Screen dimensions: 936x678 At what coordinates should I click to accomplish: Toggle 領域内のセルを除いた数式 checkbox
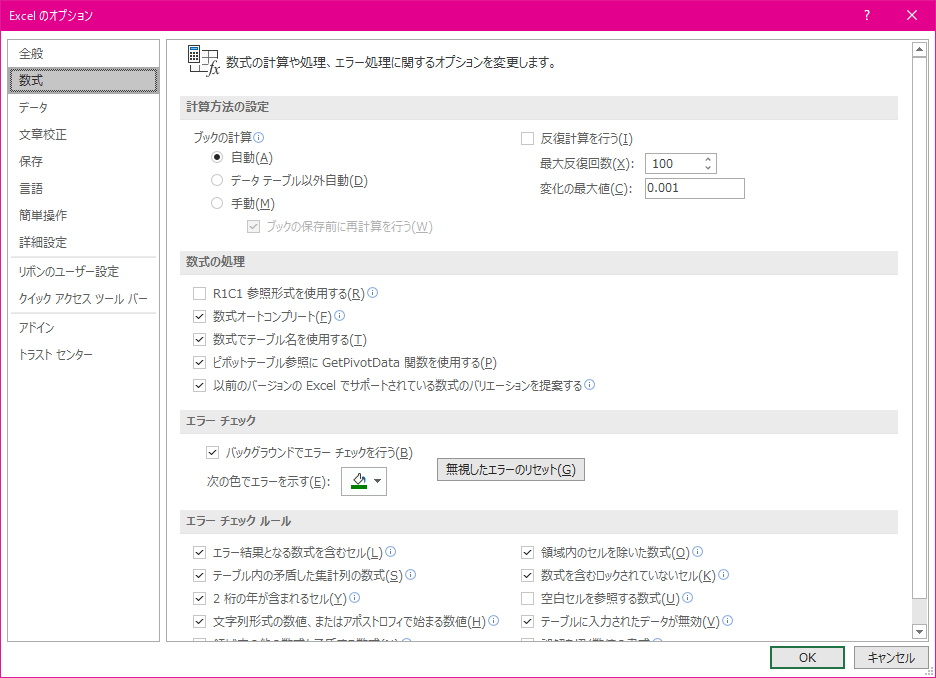(x=527, y=553)
